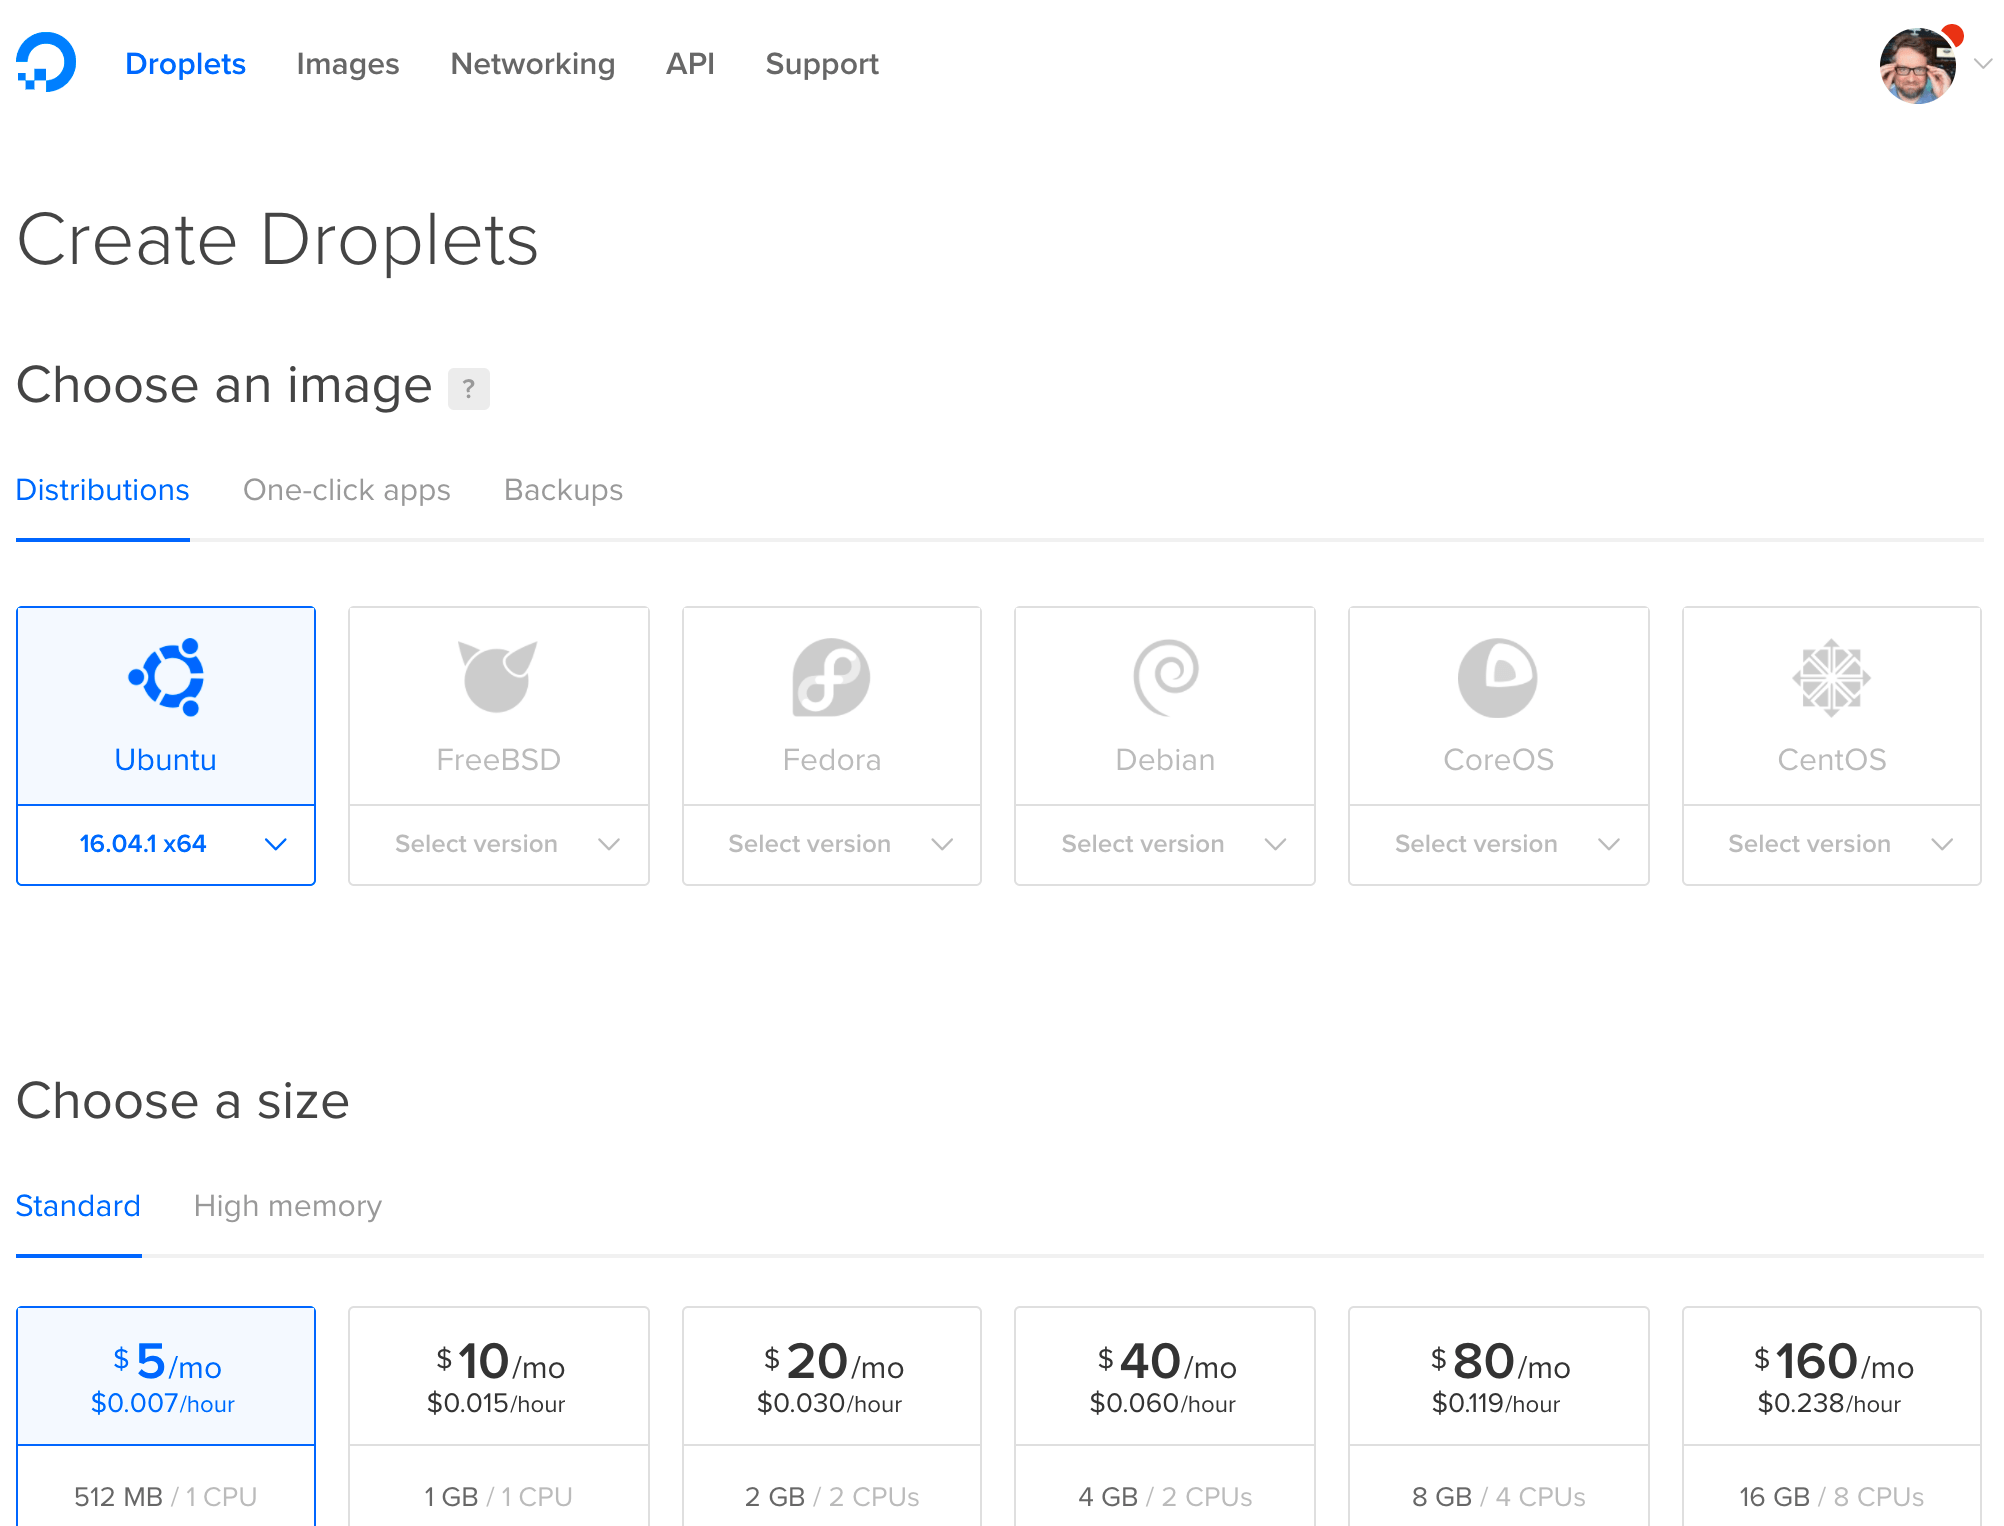Image resolution: width=2004 pixels, height=1526 pixels.
Task: Expand the Debian Select version dropdown
Action: click(x=1164, y=845)
